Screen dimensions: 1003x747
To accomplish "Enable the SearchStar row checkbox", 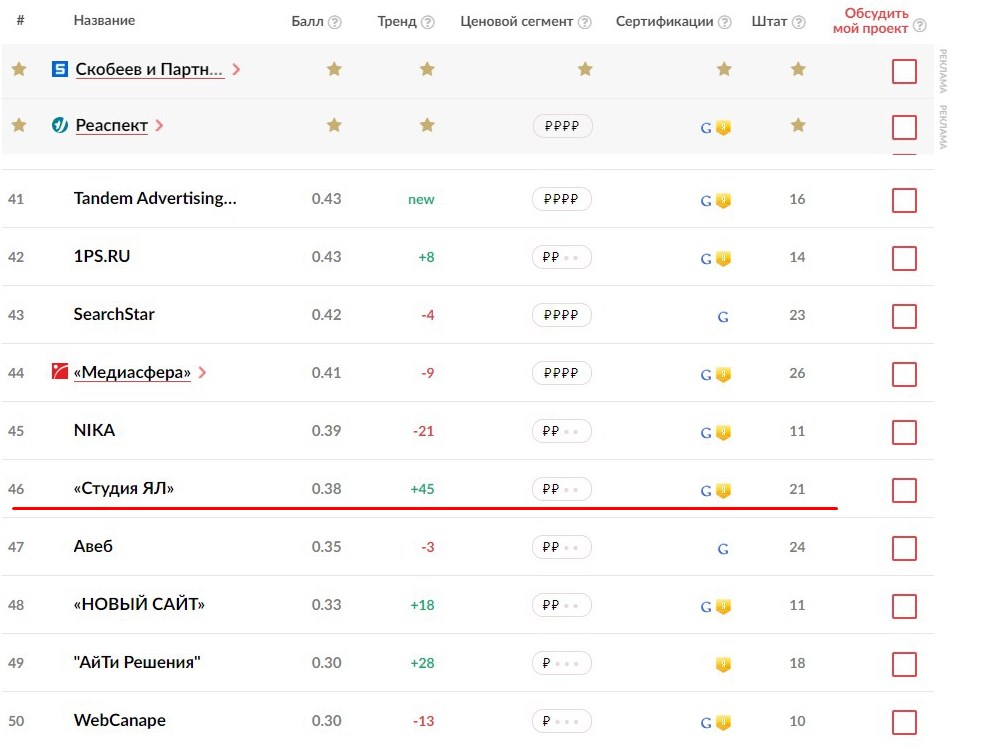I will click(904, 316).
